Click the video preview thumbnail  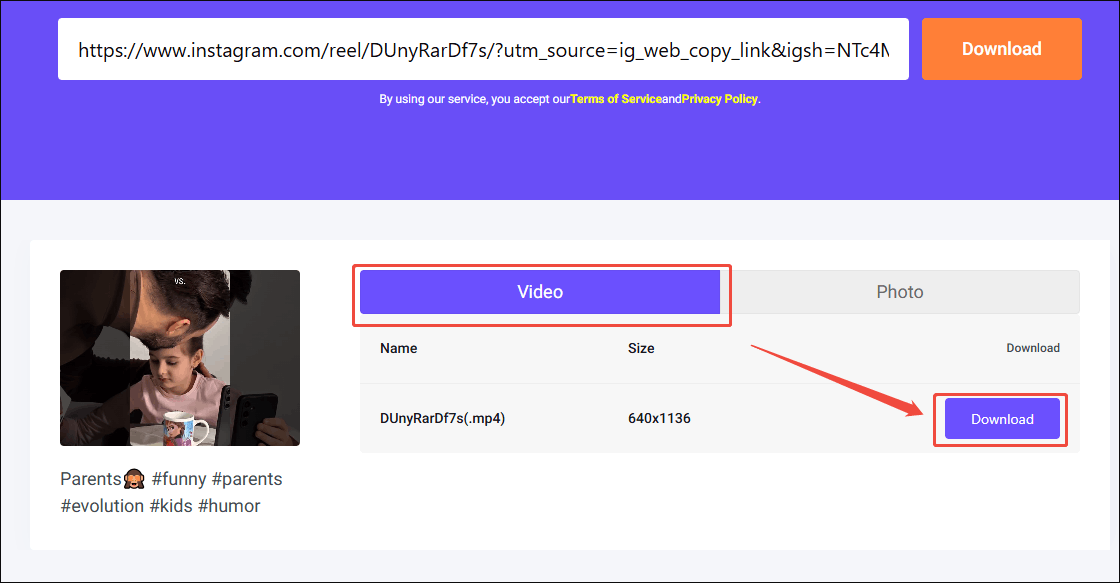179,357
